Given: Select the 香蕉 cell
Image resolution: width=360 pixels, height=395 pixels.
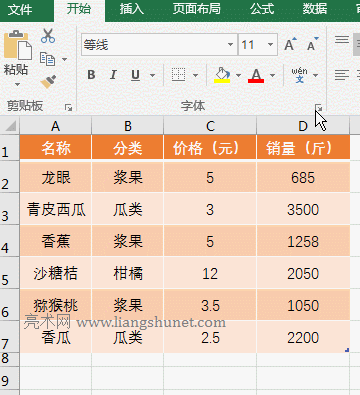Looking at the screenshot, I should point(56,241).
